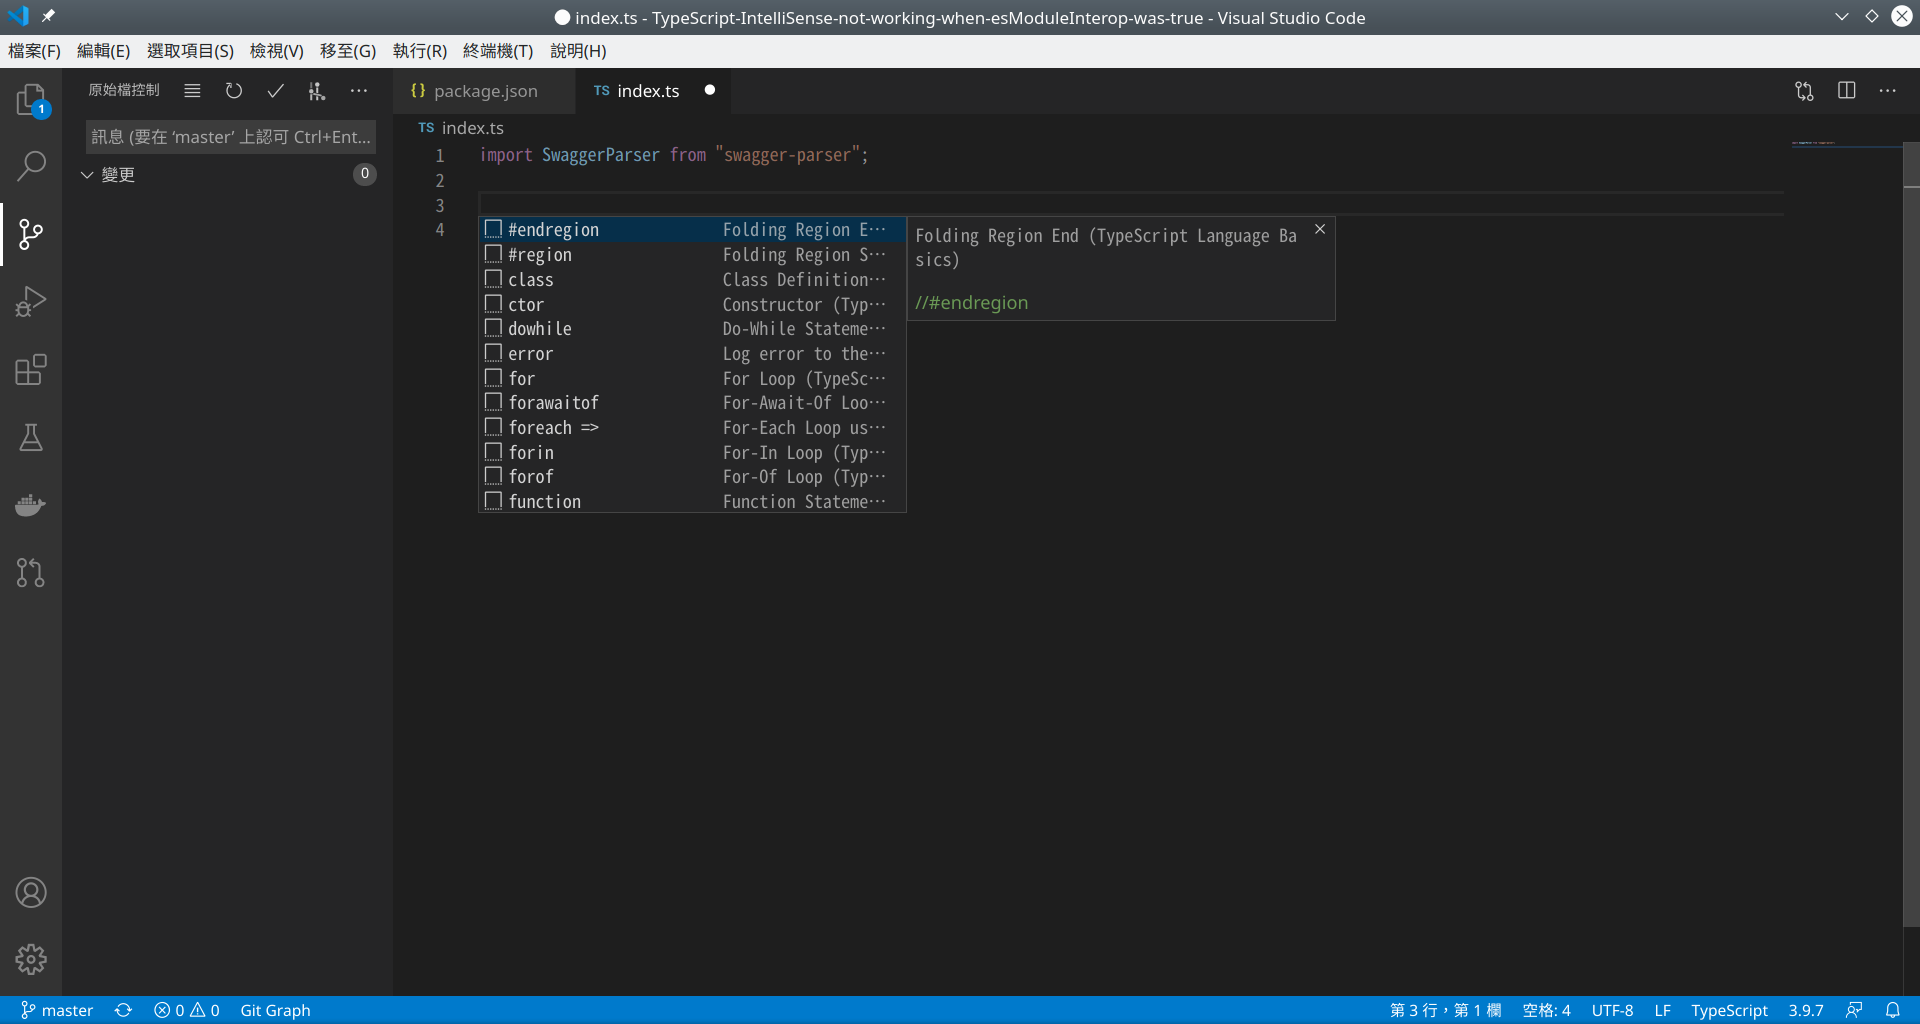Collapse the 變更 changes section
This screenshot has width=1920, height=1024.
(x=88, y=175)
